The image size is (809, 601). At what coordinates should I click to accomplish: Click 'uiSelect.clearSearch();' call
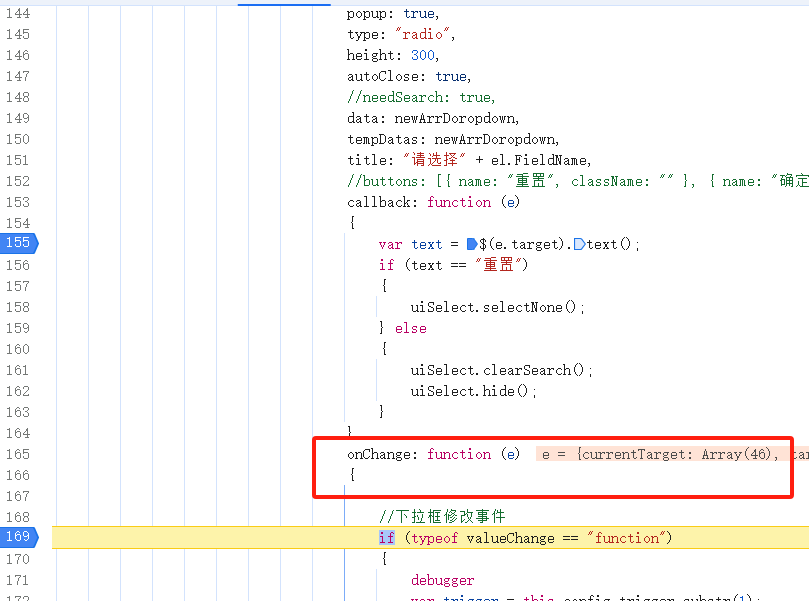[501, 370]
